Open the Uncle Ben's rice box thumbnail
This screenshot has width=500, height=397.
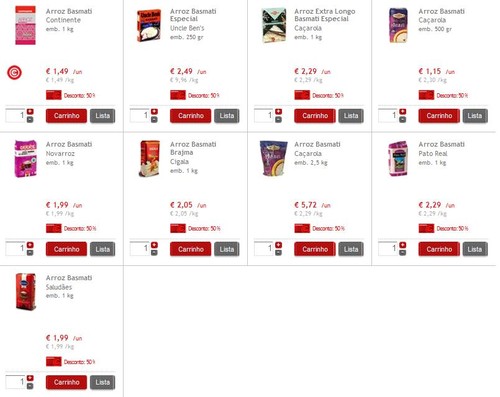[149, 25]
